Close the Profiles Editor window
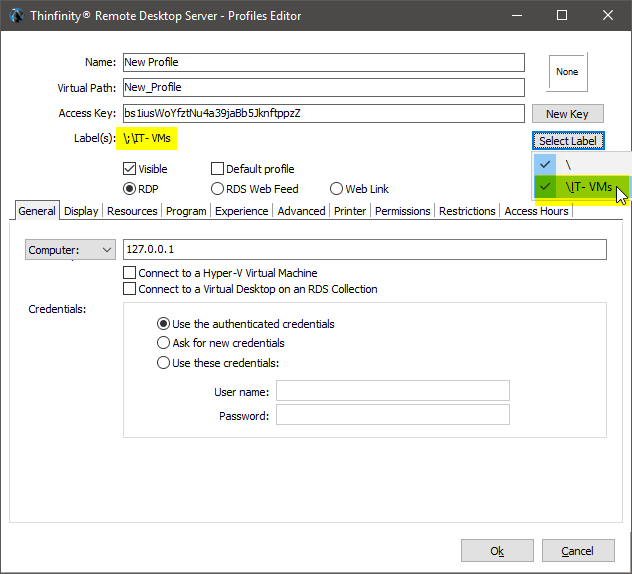This screenshot has height=574, width=632. point(608,16)
